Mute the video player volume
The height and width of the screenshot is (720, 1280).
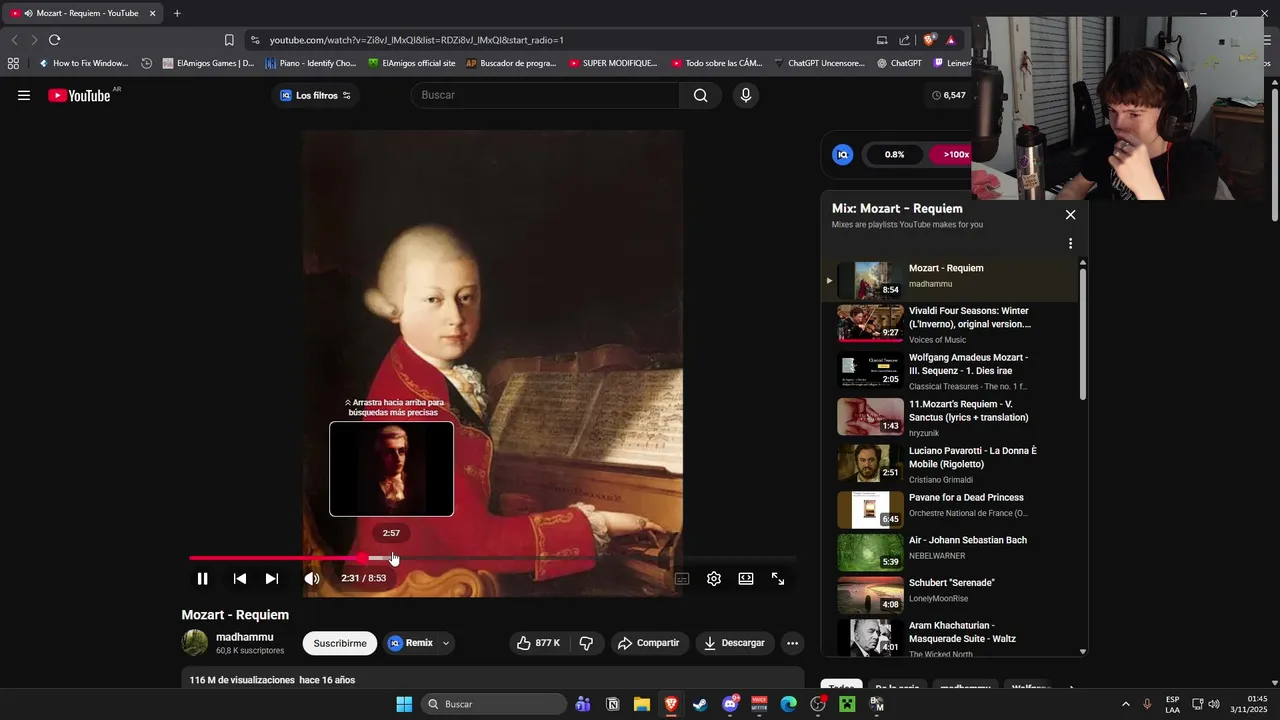(312, 579)
